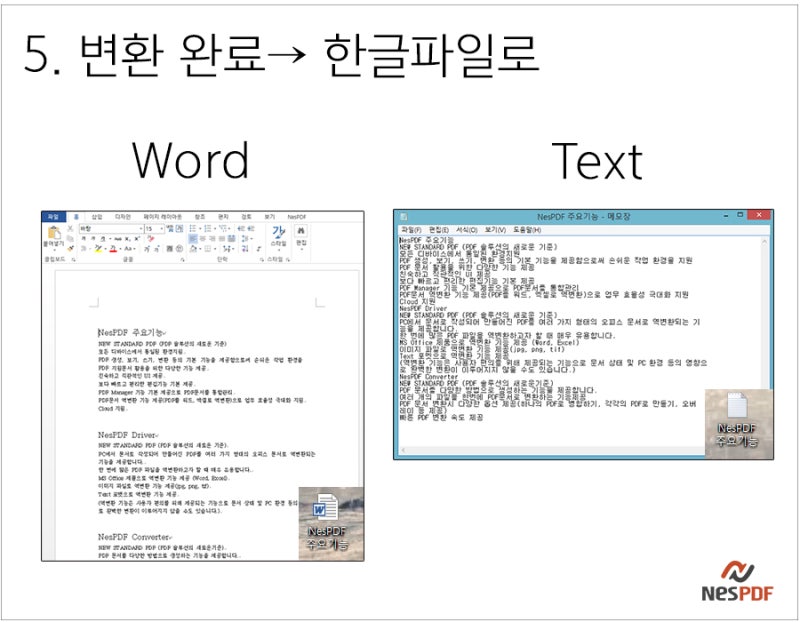Toggle Align Left paragraph icon

click(193, 239)
